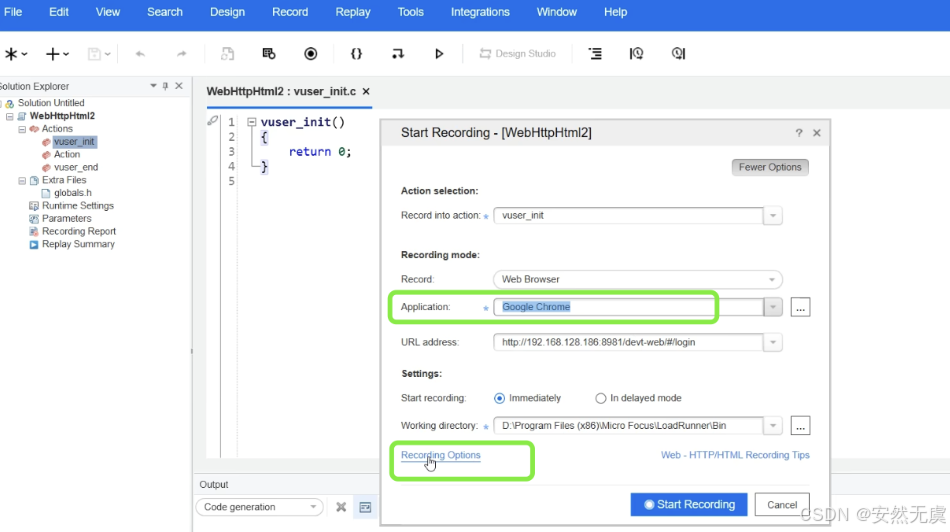Open Runtime Settings in Solution Explorer
This screenshot has width=950, height=532.
pos(78,206)
